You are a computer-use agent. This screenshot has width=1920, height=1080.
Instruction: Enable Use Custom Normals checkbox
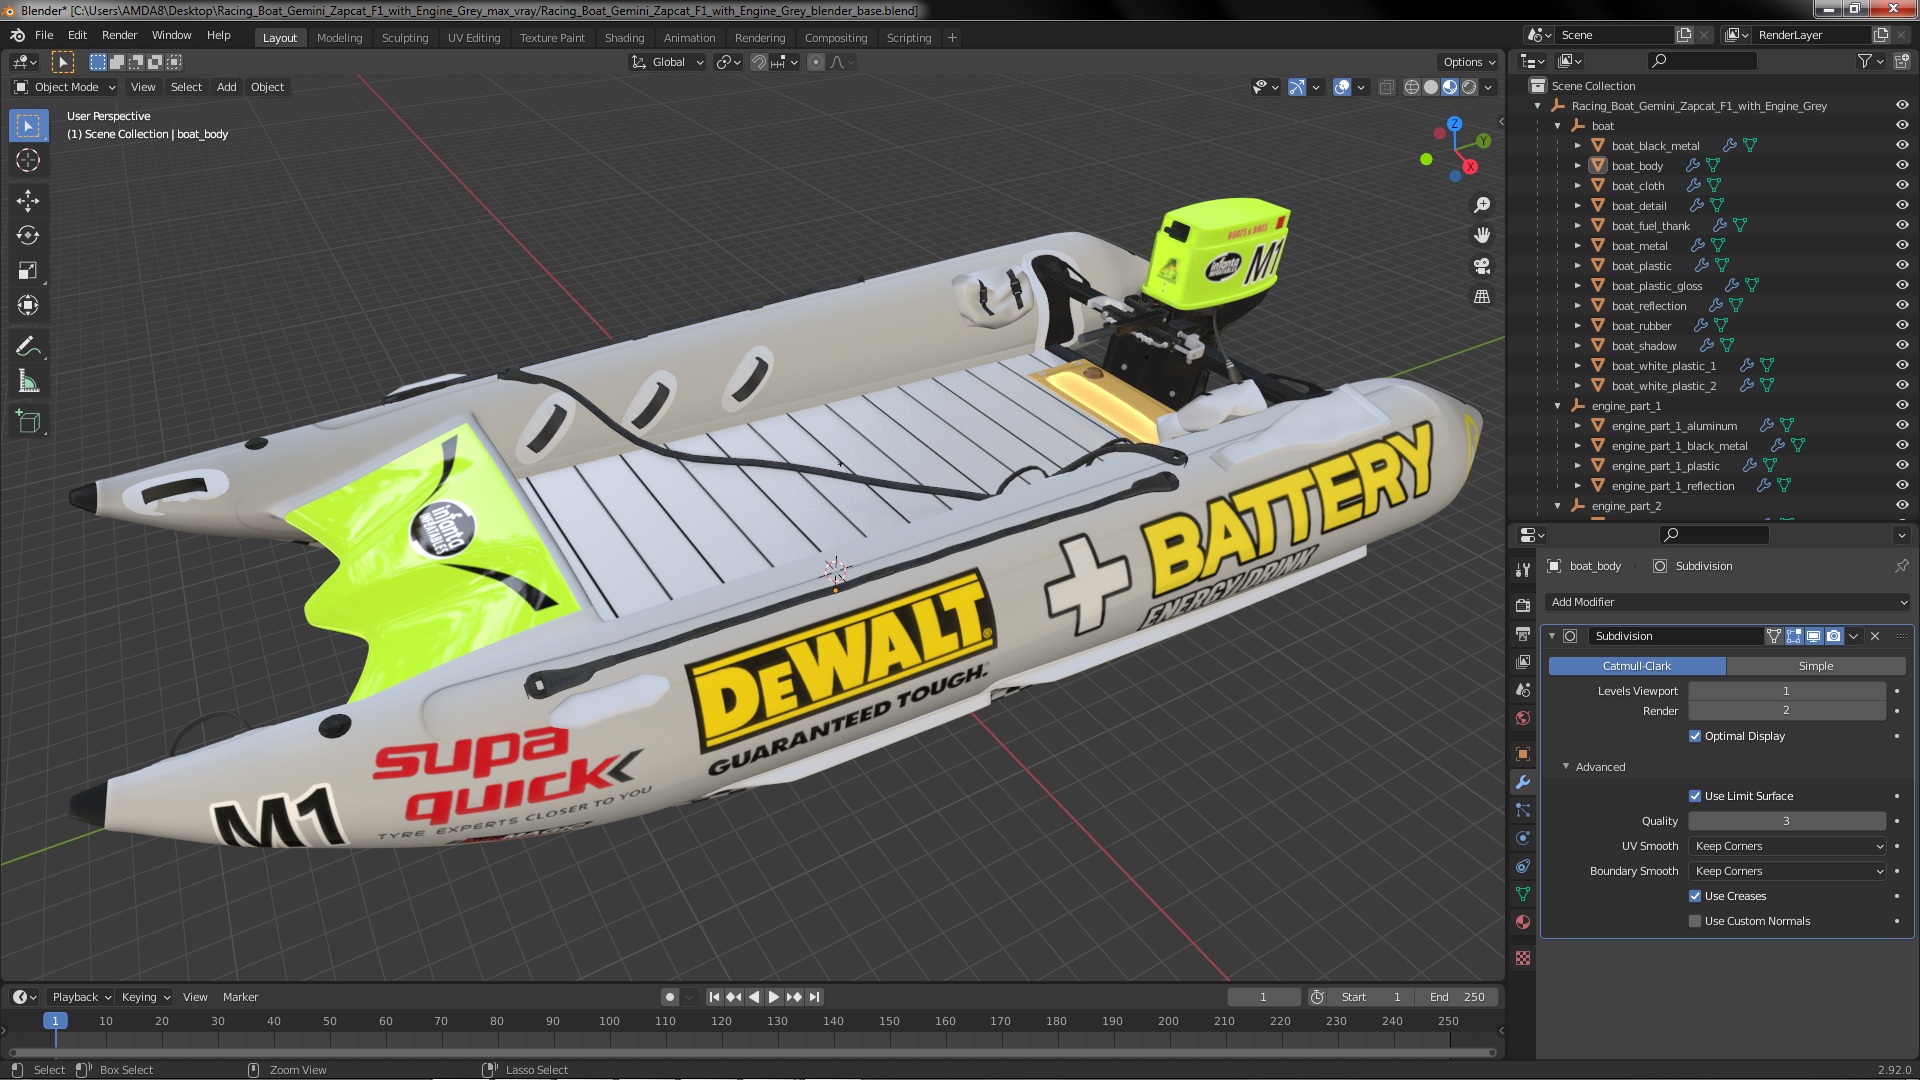point(1695,921)
